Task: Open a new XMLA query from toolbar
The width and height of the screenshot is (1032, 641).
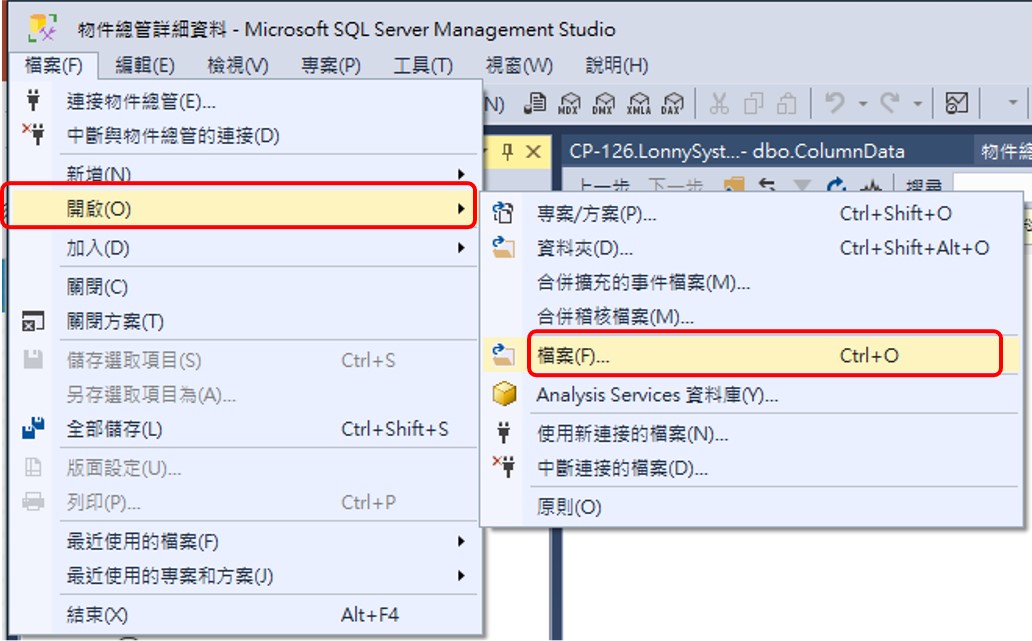Action: [x=638, y=103]
